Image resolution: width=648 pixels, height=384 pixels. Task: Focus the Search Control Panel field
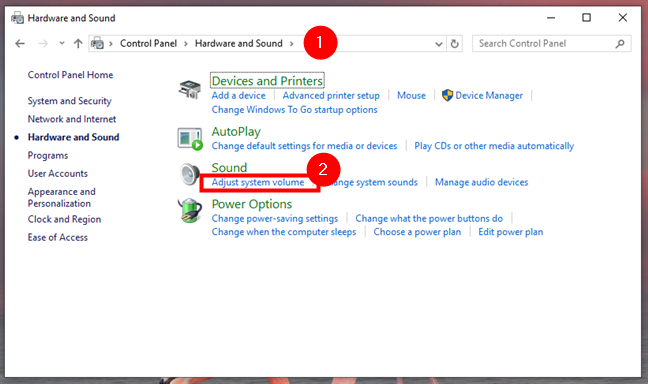pyautogui.click(x=551, y=43)
